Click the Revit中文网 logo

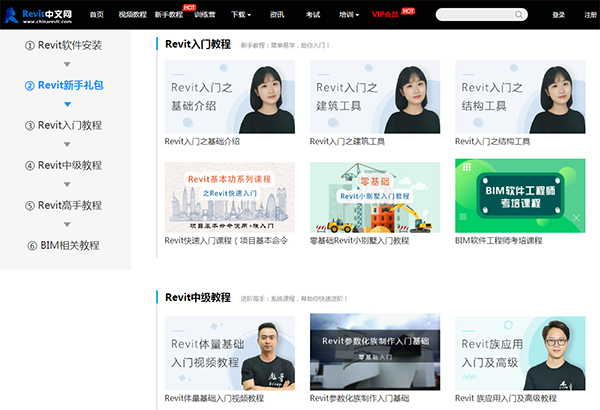click(x=39, y=15)
